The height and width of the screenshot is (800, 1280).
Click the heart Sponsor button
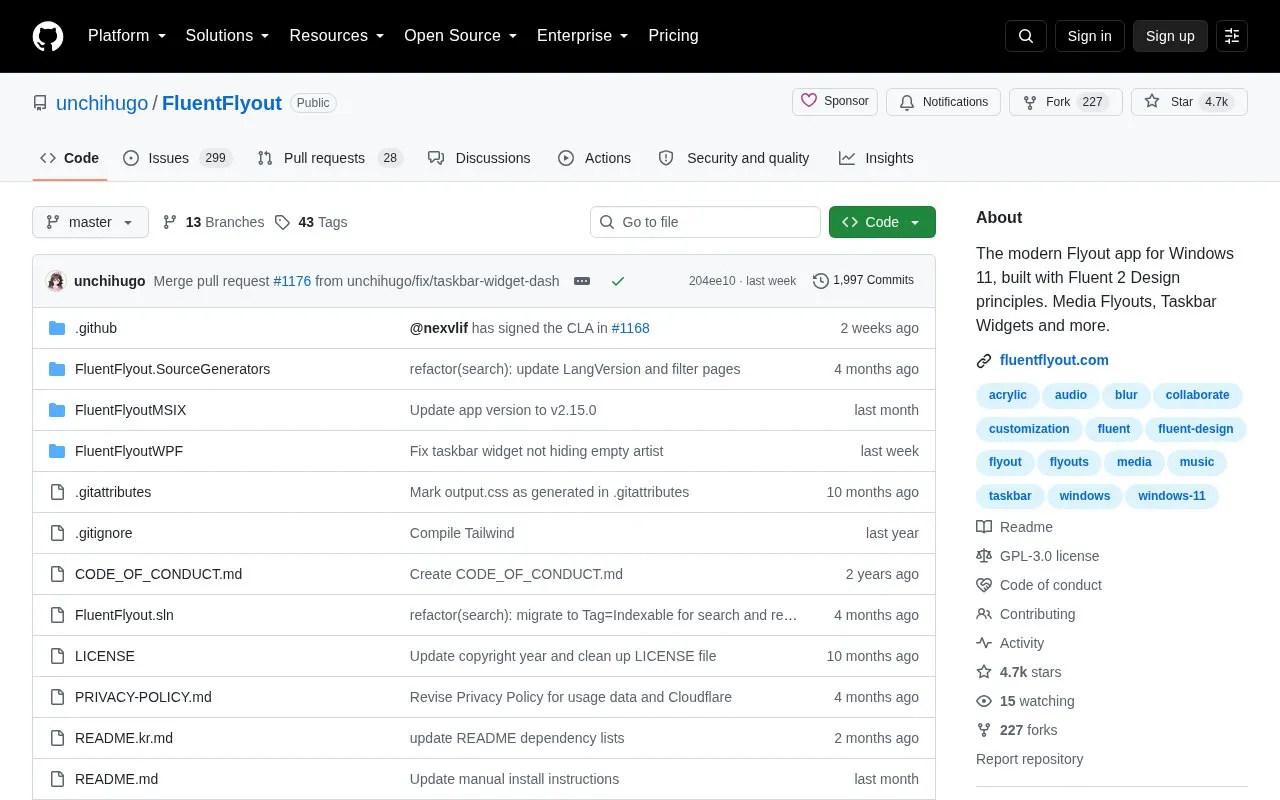click(x=835, y=102)
